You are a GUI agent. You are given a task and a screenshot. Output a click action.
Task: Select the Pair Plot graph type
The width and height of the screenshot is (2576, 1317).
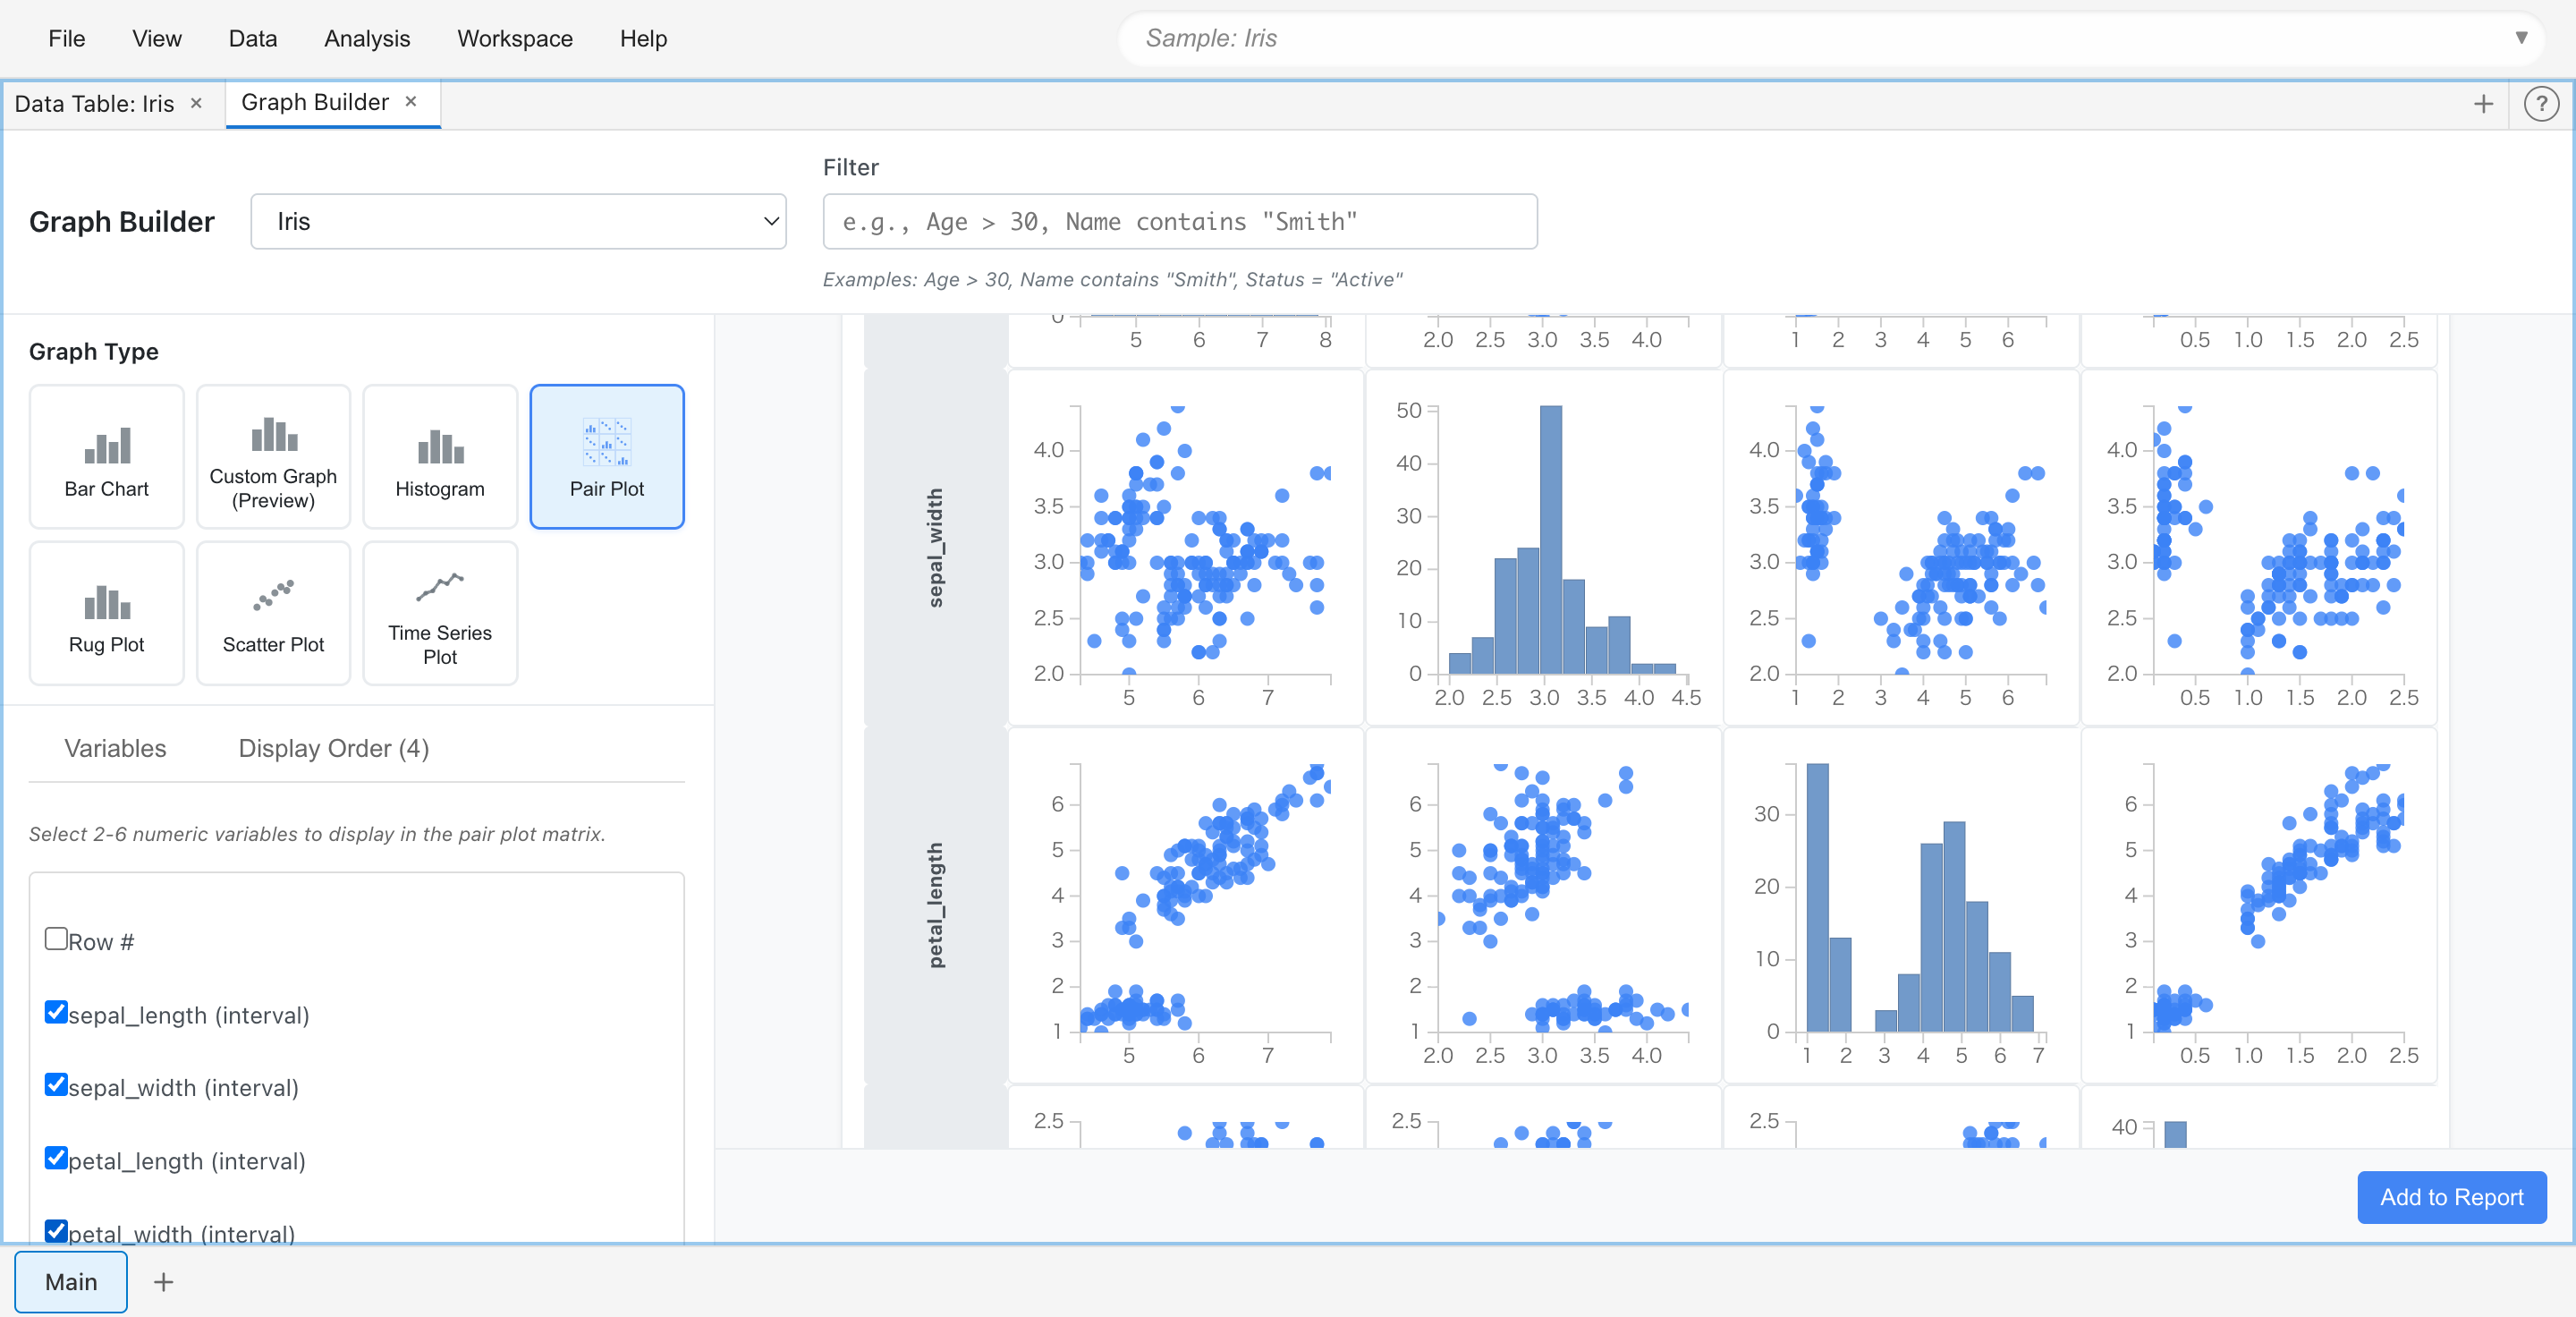(606, 456)
